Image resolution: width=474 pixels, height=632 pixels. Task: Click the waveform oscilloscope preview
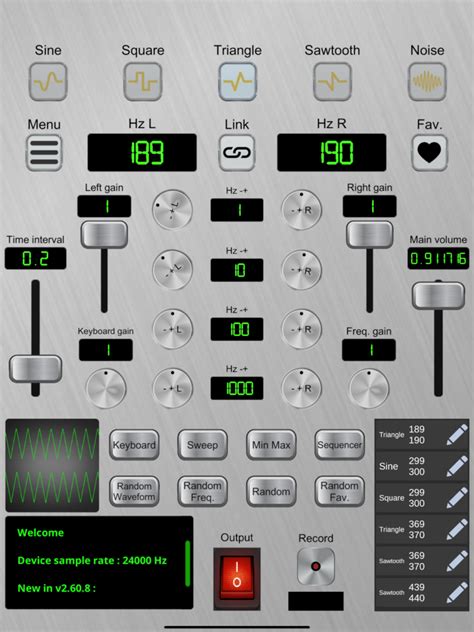[52, 466]
